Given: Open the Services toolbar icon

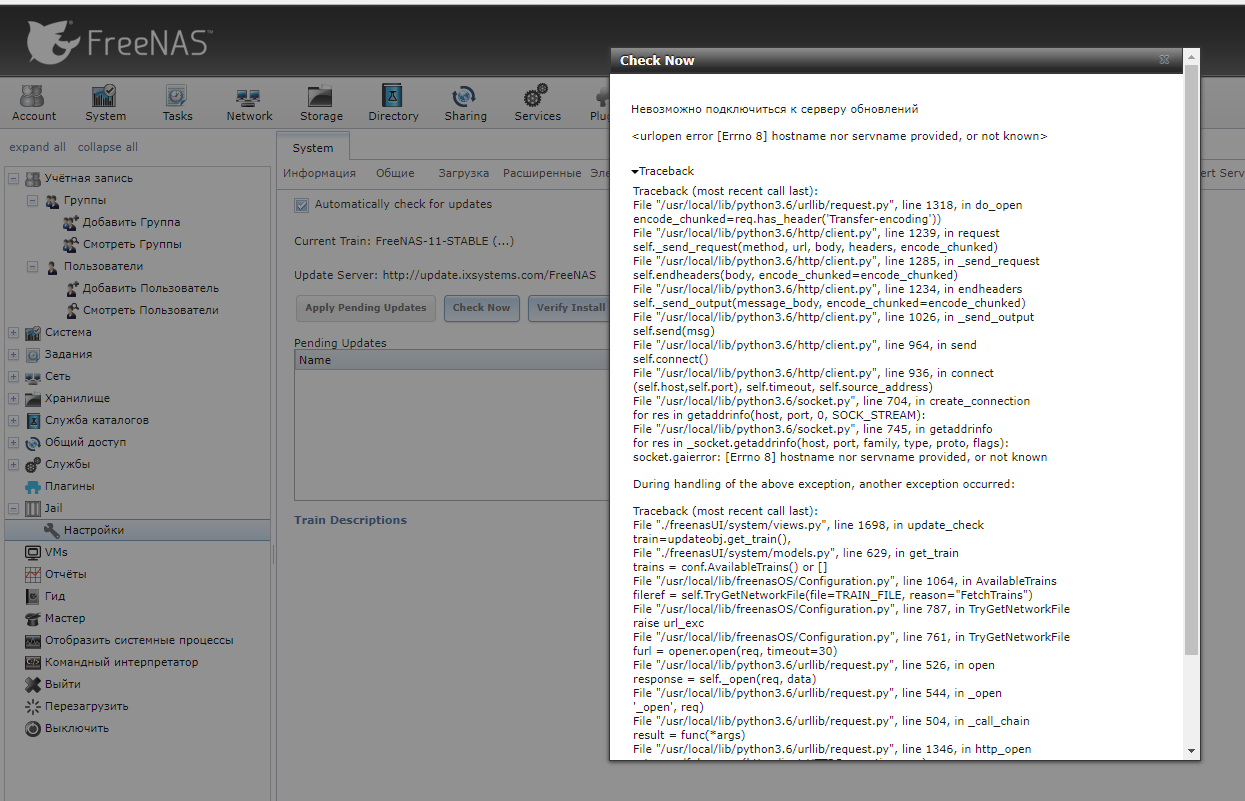Looking at the screenshot, I should point(537,96).
